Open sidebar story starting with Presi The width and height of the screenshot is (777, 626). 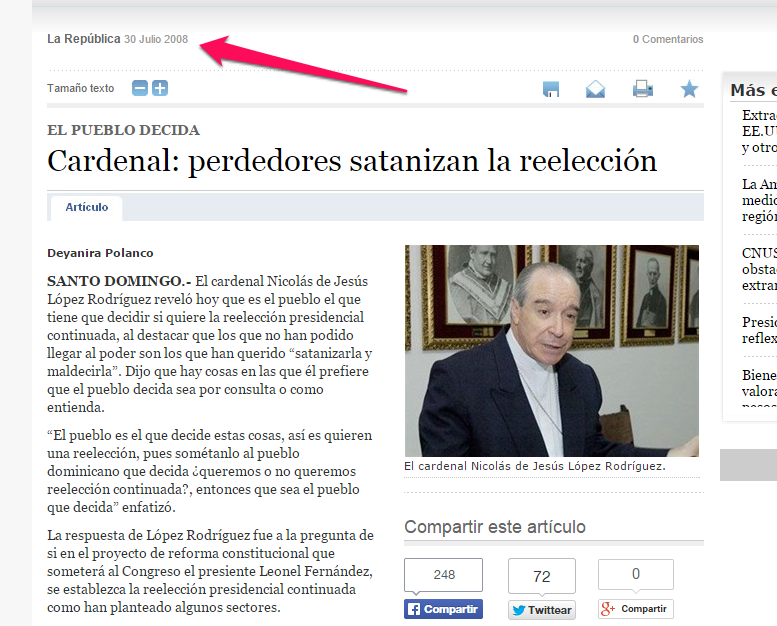point(759,330)
